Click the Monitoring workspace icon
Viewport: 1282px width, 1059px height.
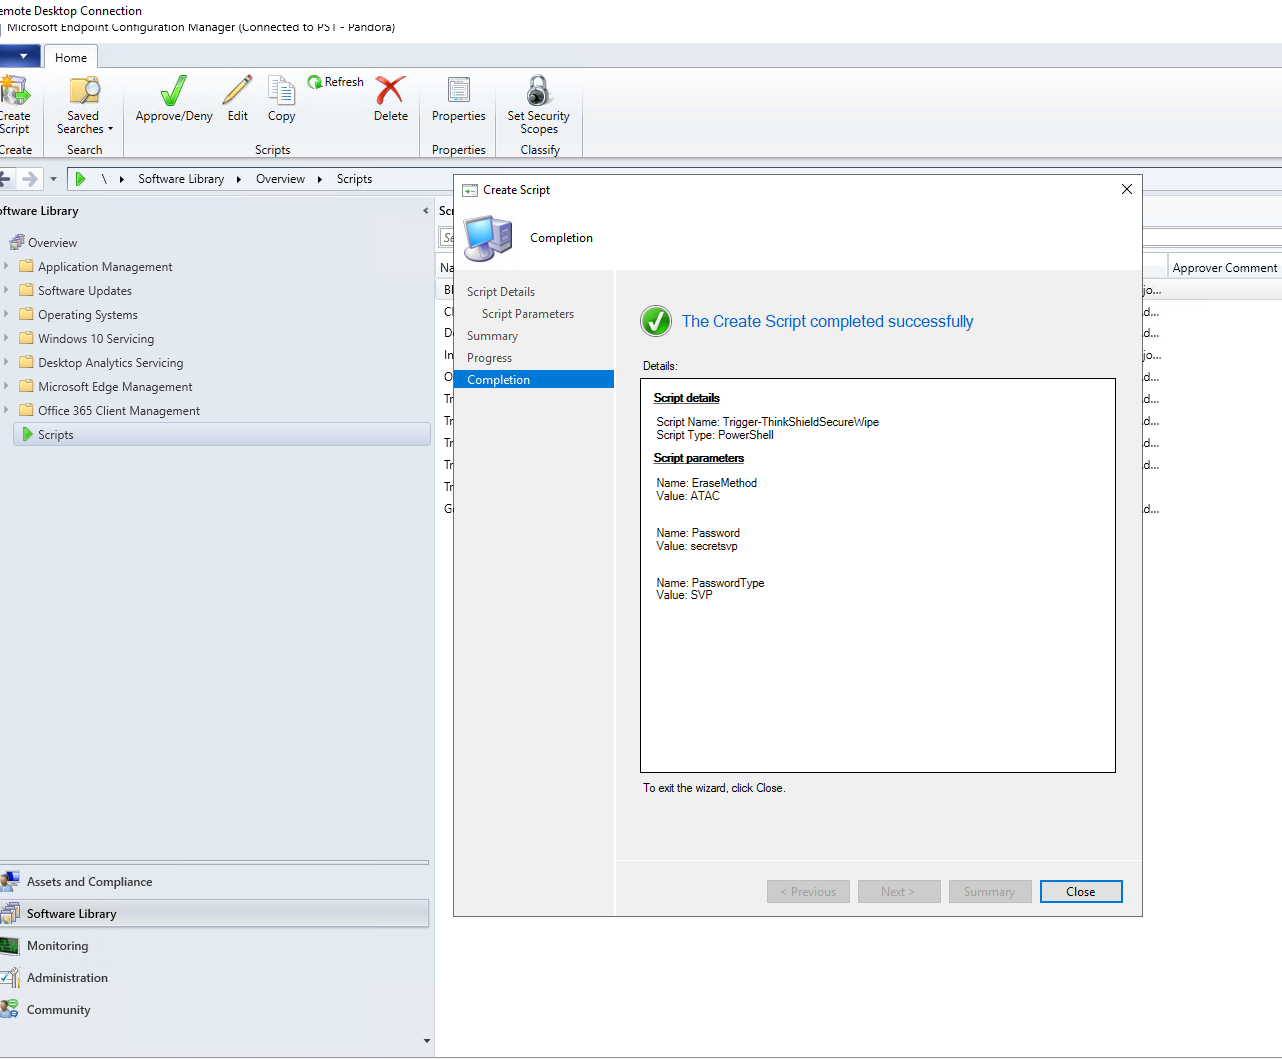click(x=10, y=945)
